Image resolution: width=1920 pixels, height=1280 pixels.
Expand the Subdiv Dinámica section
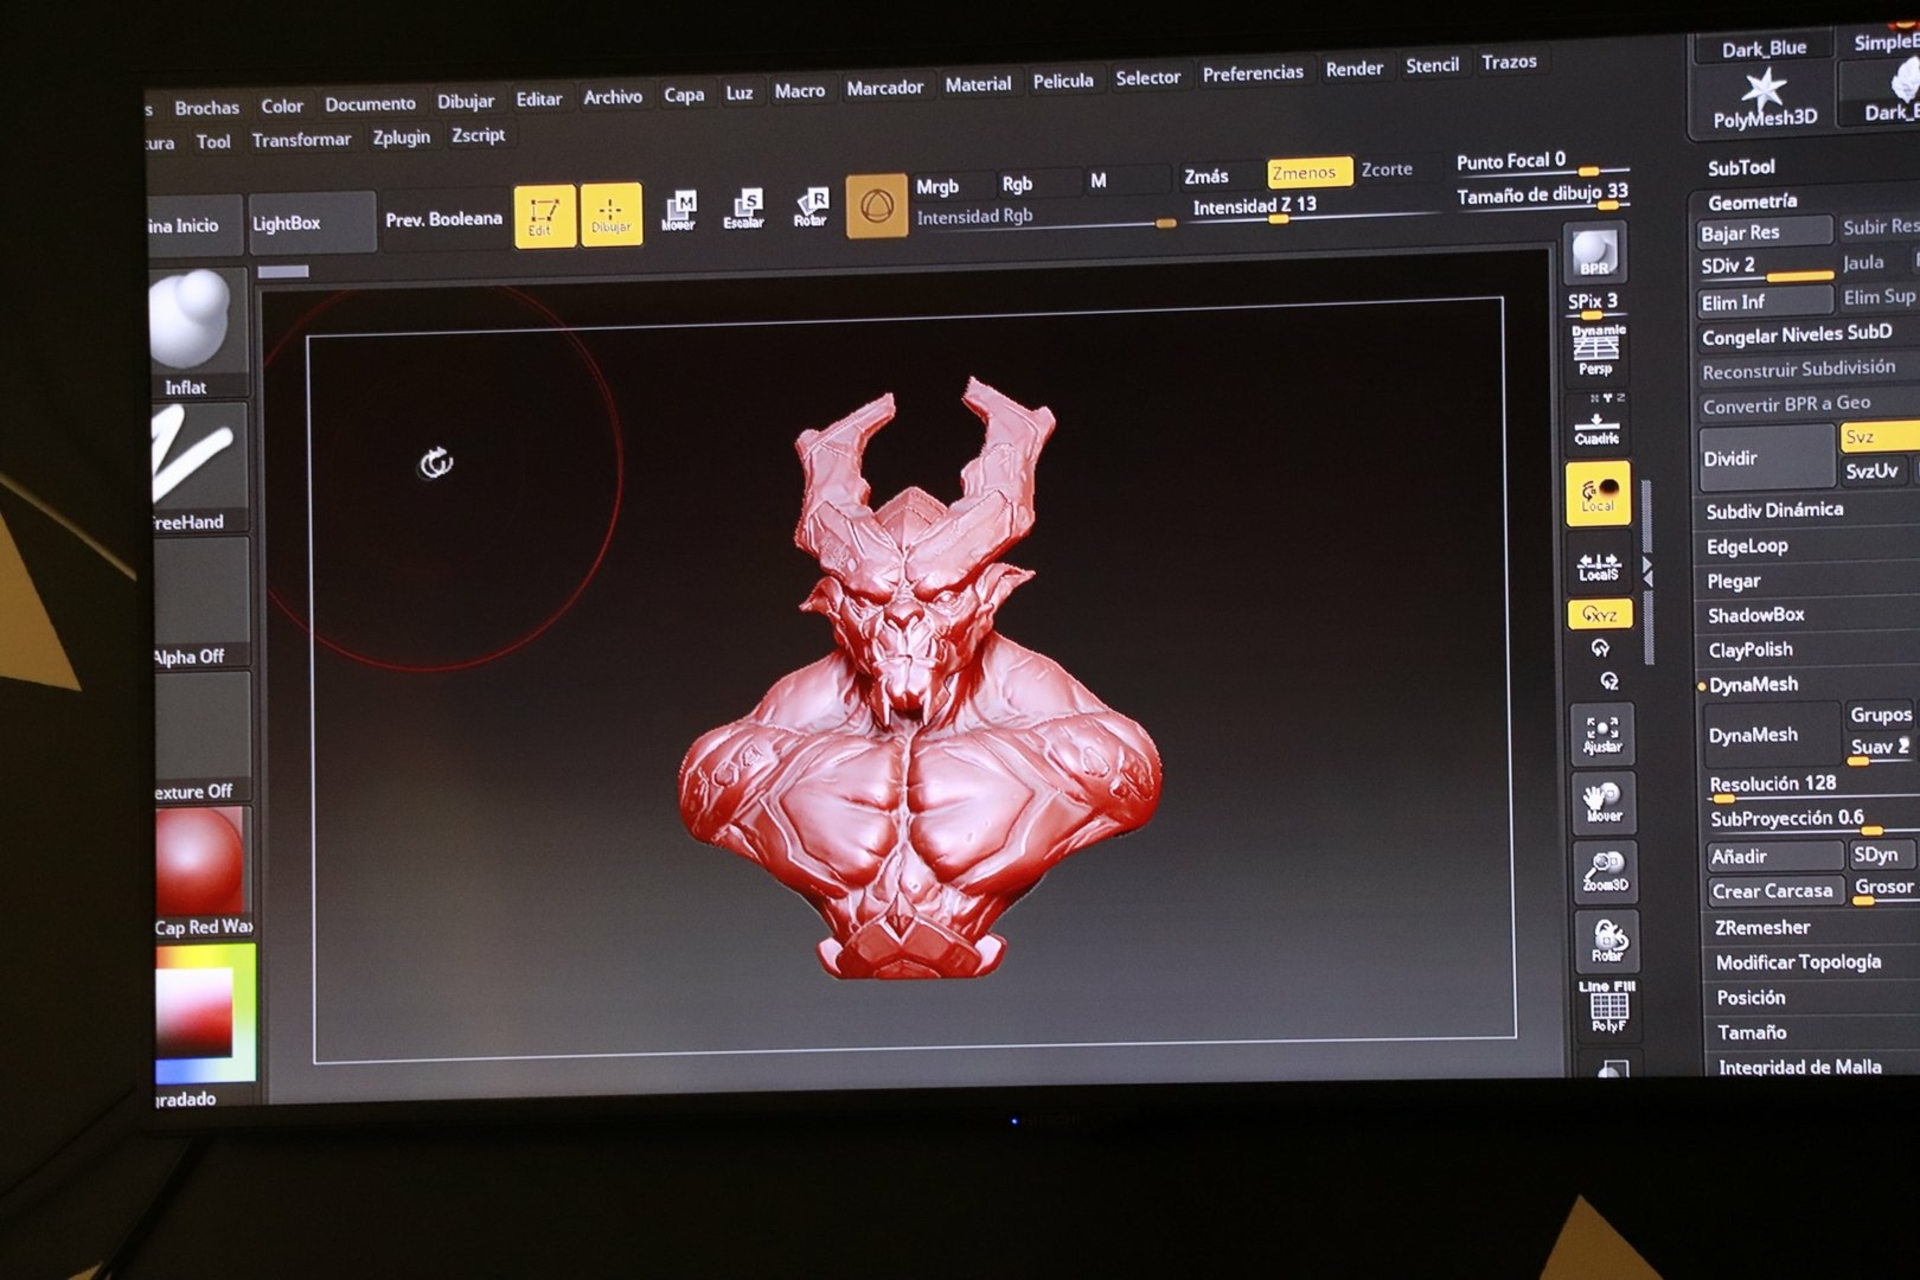[x=1774, y=510]
